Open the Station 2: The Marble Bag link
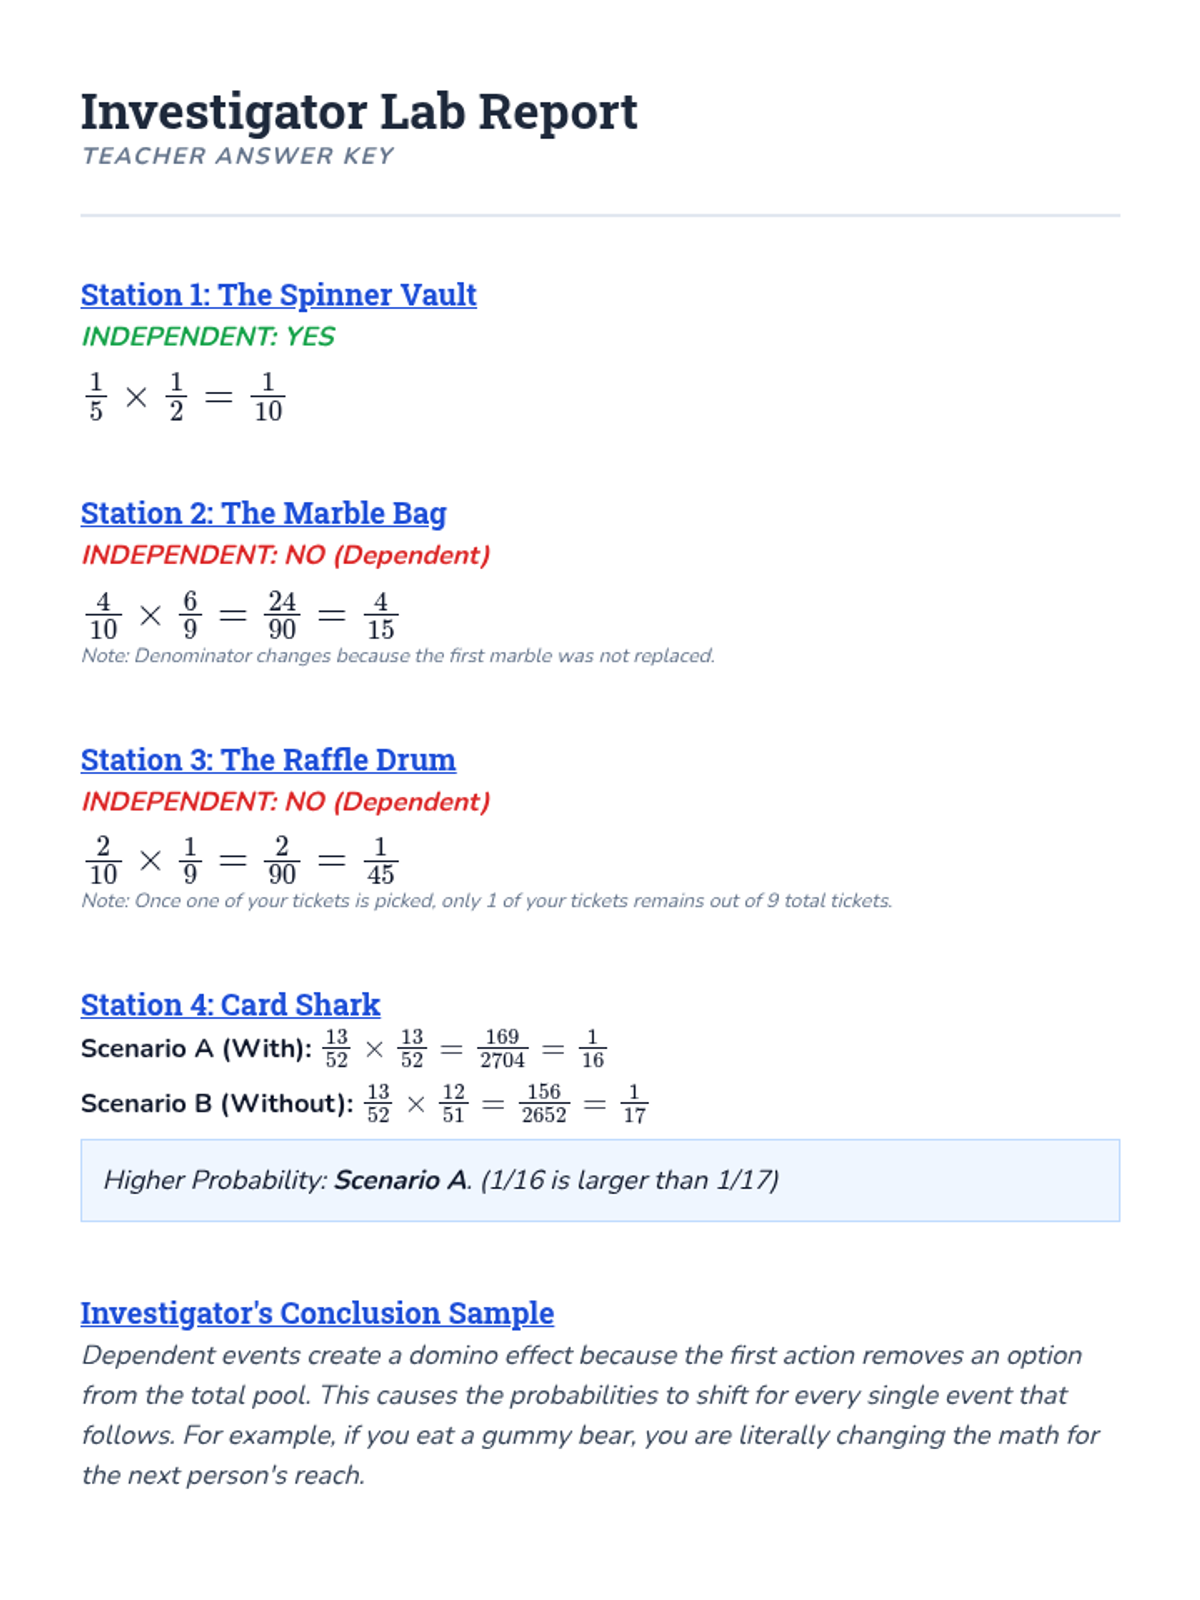 (263, 513)
